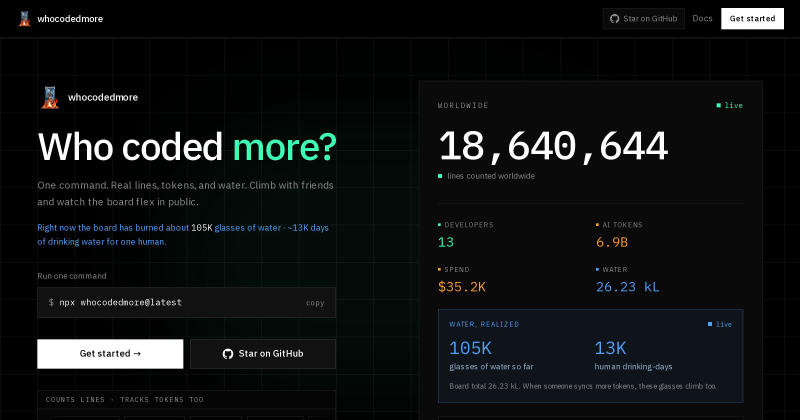800x420 pixels.
Task: Click the WATER, REALIZED heading
Action: pyautogui.click(x=484, y=324)
